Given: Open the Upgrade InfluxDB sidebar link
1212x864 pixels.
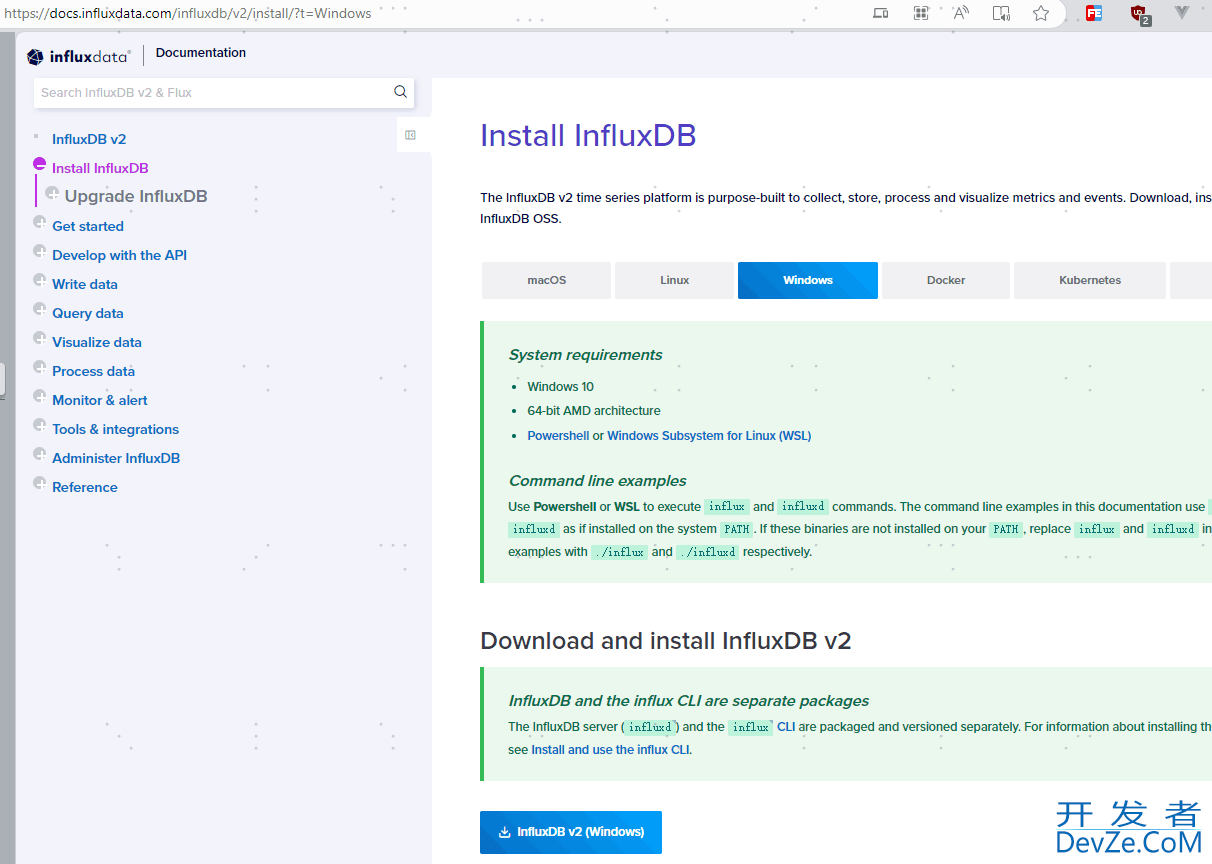Looking at the screenshot, I should 136,196.
